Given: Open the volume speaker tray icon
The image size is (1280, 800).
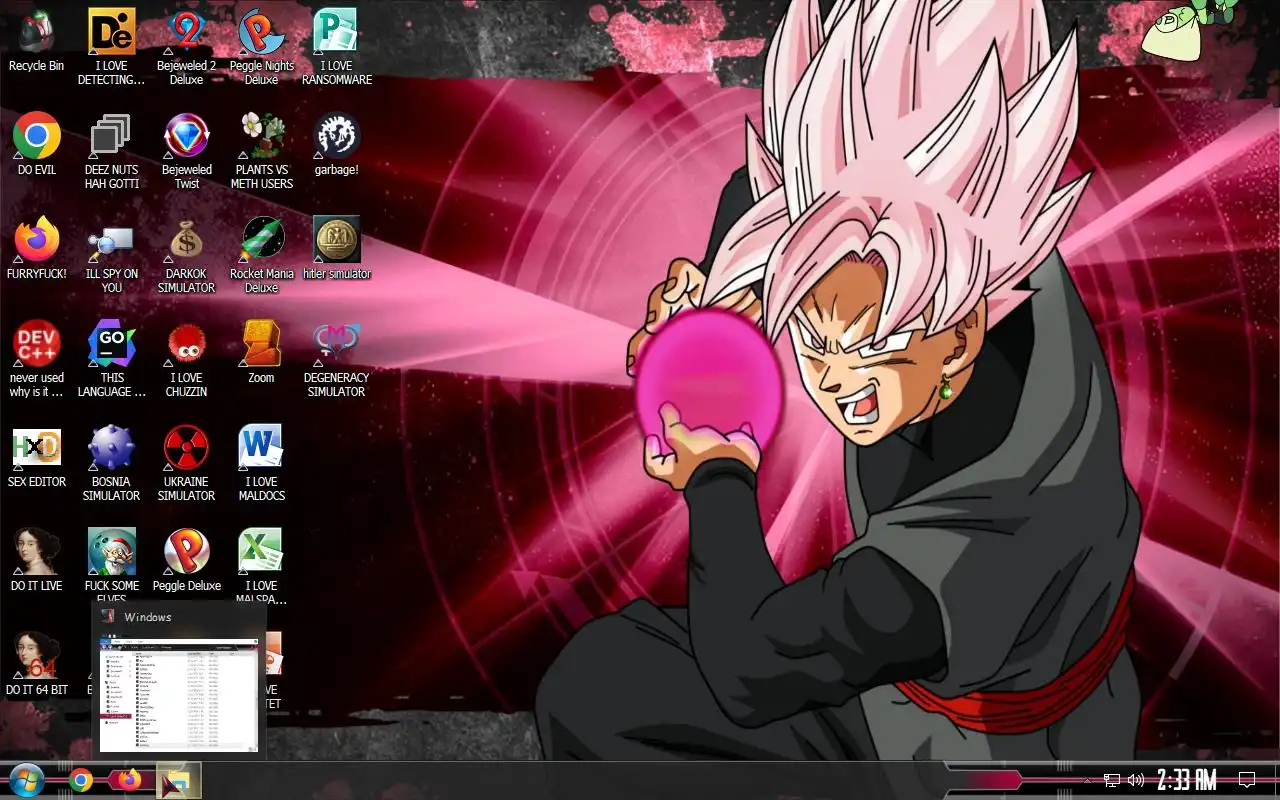Looking at the screenshot, I should [1136, 780].
